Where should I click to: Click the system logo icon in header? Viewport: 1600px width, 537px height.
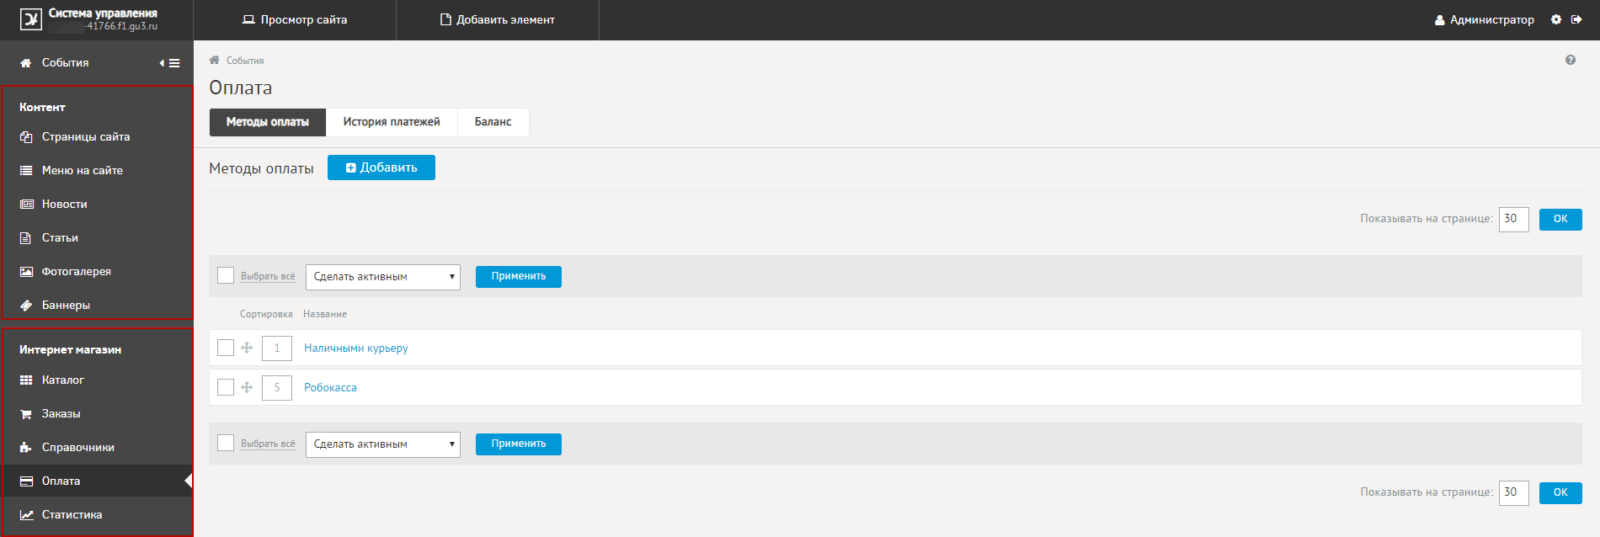[x=31, y=19]
